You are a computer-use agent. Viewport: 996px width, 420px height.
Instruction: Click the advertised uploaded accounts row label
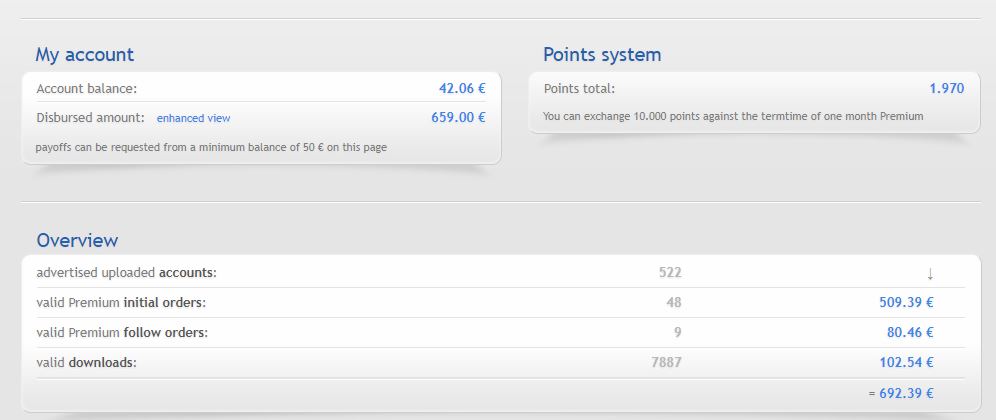click(x=126, y=272)
